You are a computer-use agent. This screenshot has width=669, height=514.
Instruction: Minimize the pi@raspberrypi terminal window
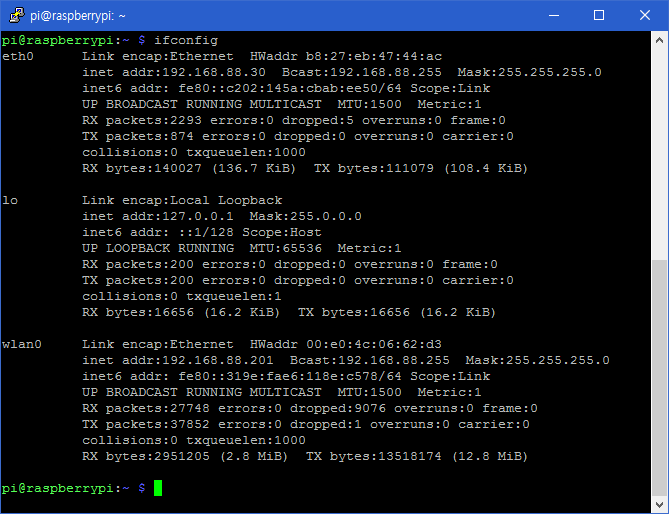click(x=554, y=15)
